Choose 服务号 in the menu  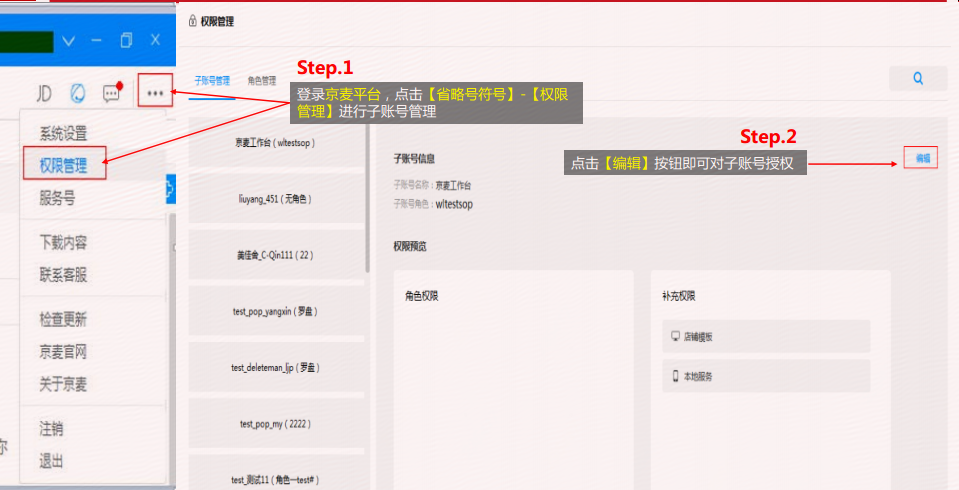tap(57, 198)
